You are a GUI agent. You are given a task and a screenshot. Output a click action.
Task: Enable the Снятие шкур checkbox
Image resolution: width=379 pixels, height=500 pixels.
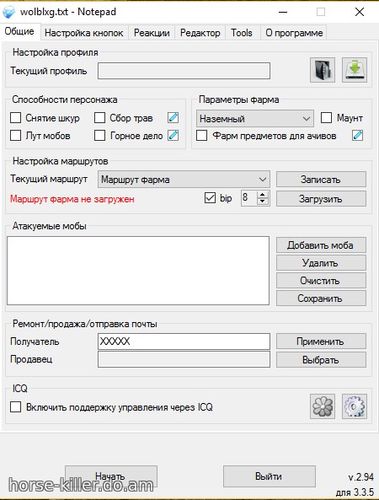click(x=15, y=118)
